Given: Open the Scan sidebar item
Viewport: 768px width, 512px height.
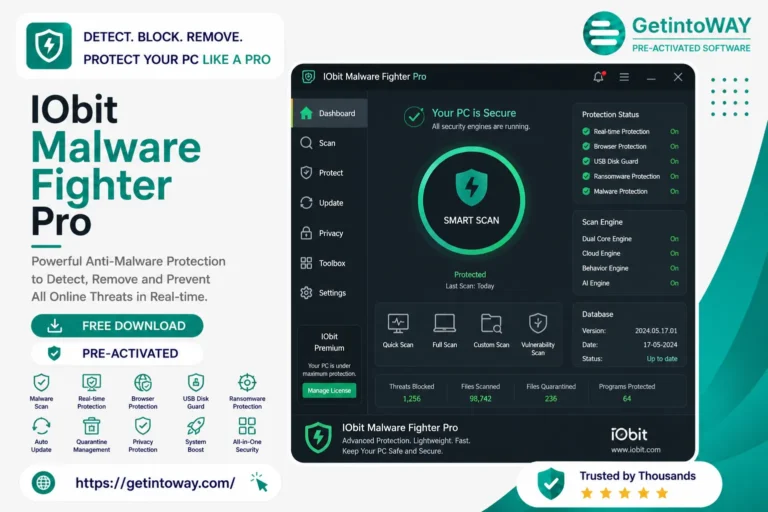Looking at the screenshot, I should click(330, 143).
